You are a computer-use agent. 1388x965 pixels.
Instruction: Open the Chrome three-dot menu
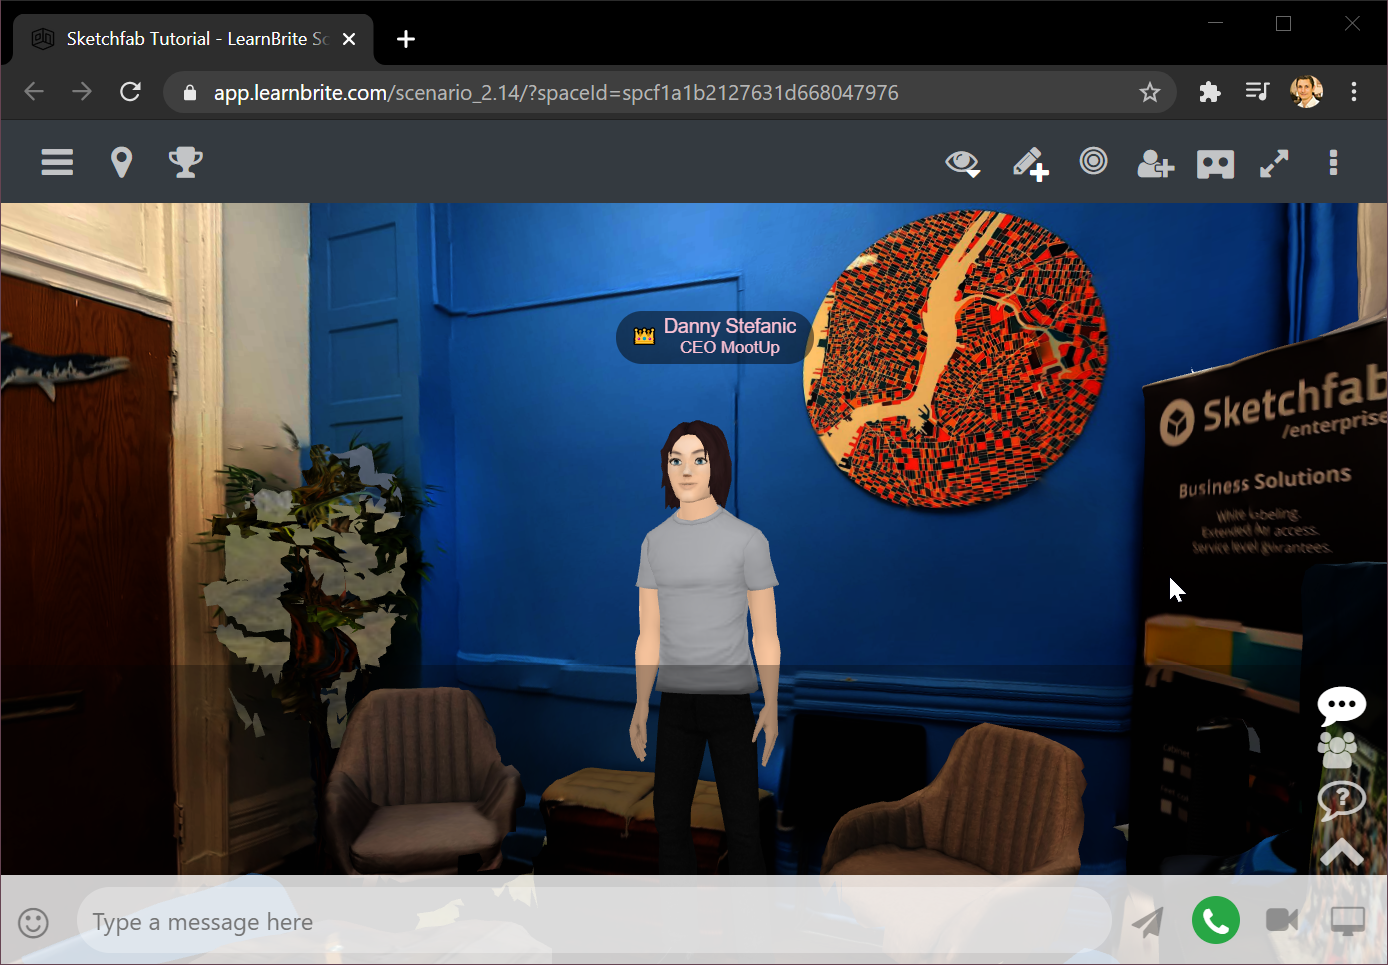tap(1354, 92)
